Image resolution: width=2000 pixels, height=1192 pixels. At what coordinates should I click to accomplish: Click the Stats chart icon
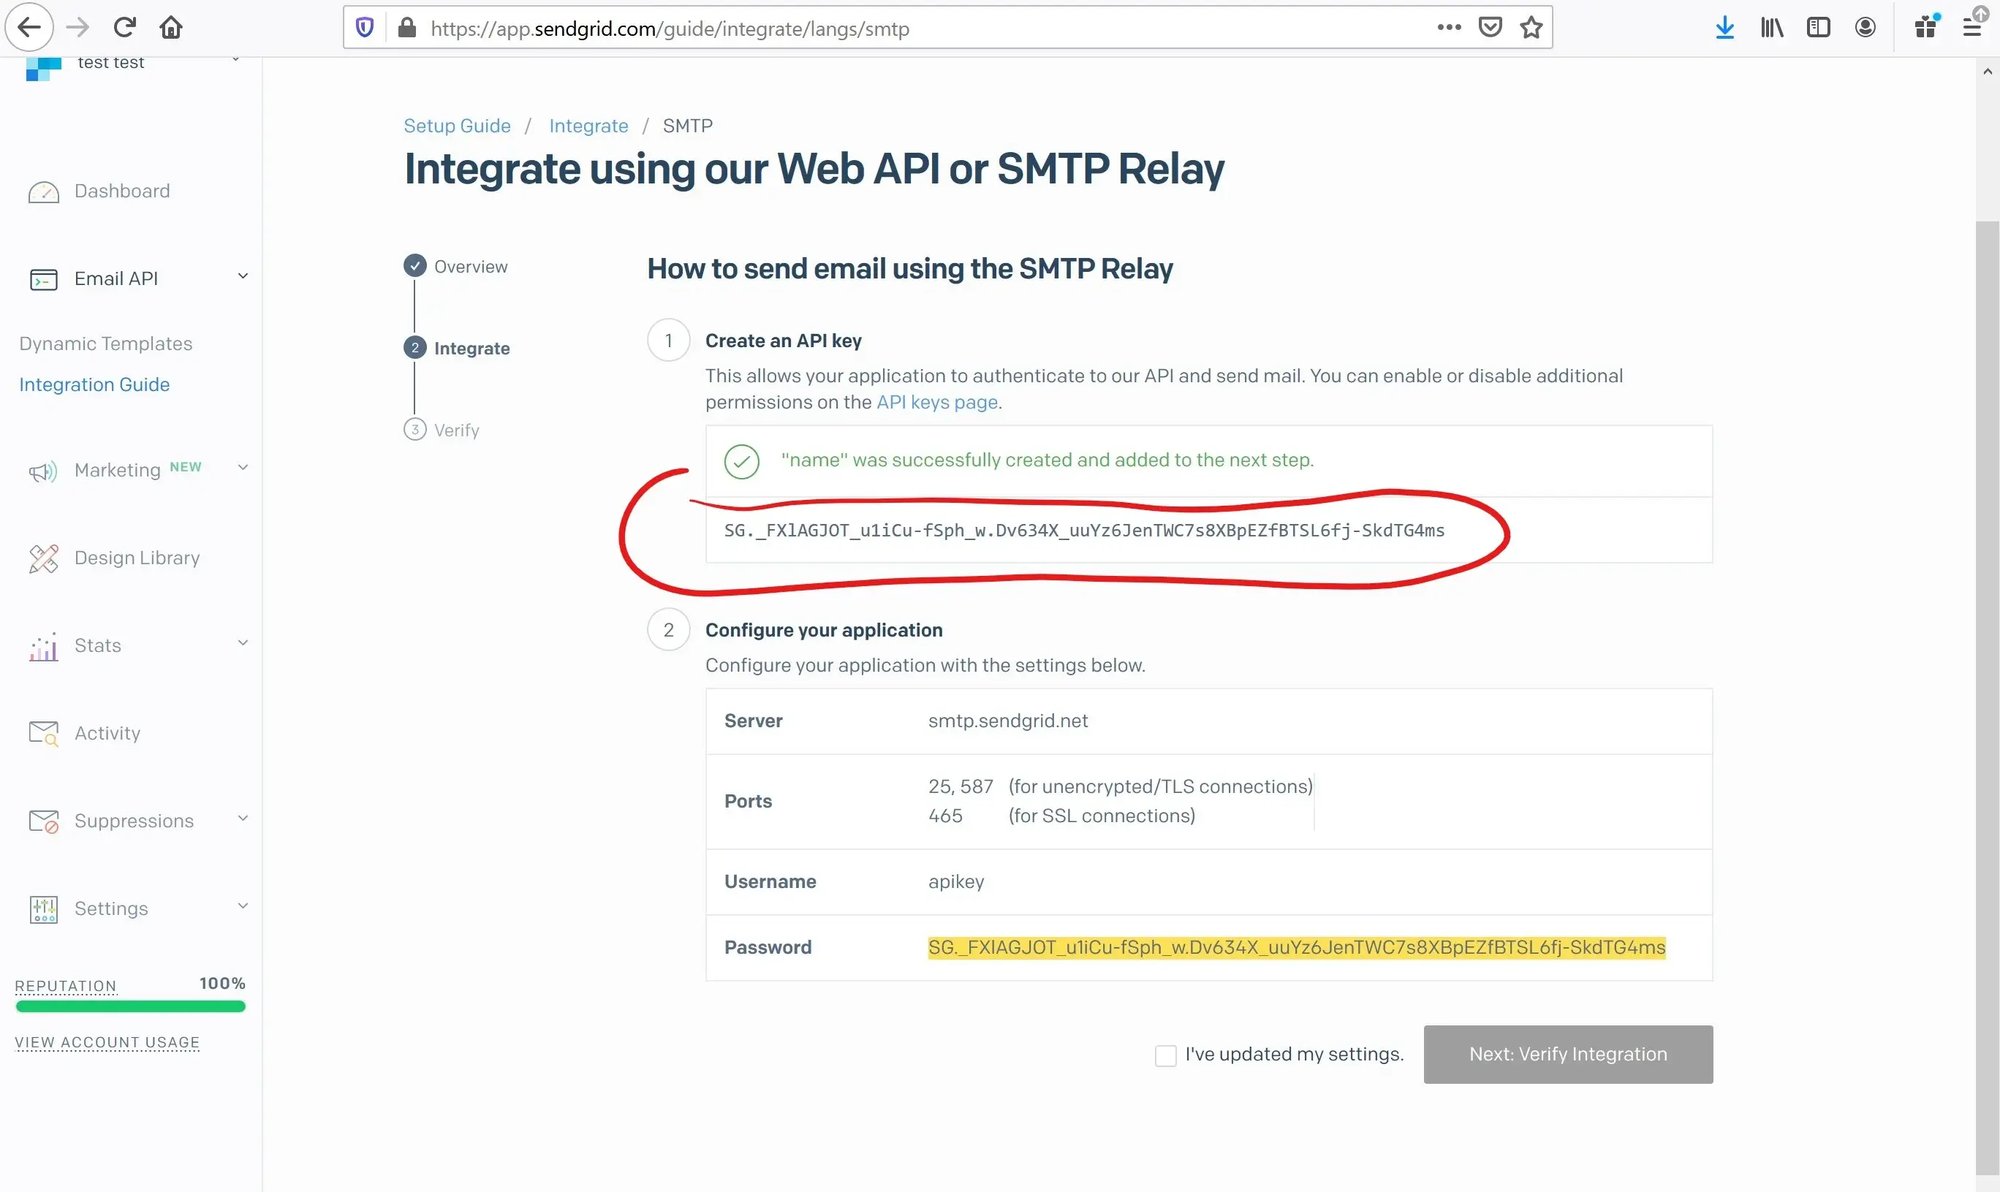click(43, 647)
